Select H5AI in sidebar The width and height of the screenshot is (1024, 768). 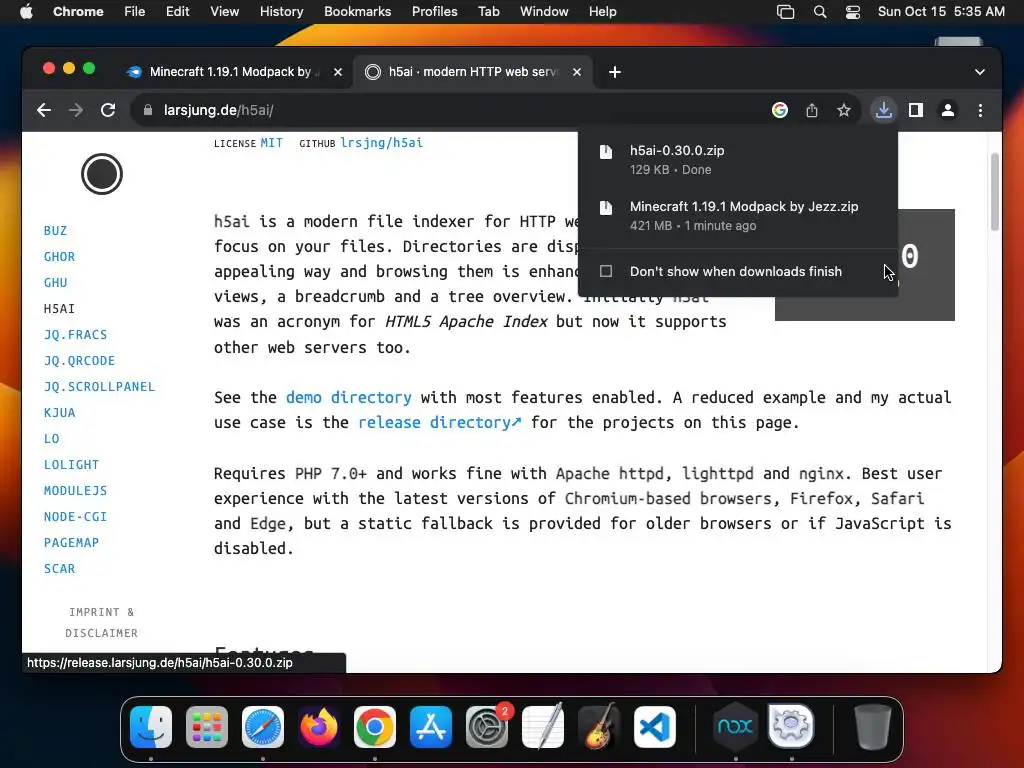(59, 308)
